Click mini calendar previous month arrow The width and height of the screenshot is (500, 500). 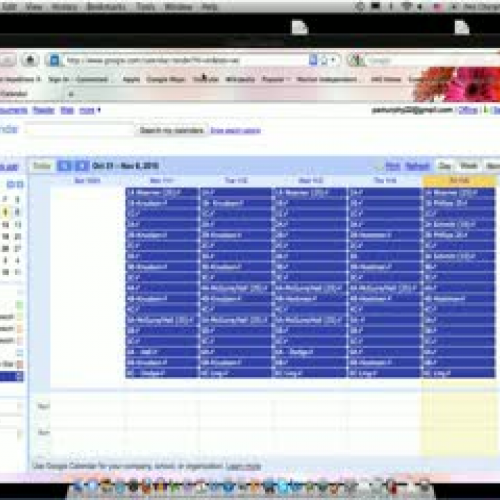(x=10, y=184)
